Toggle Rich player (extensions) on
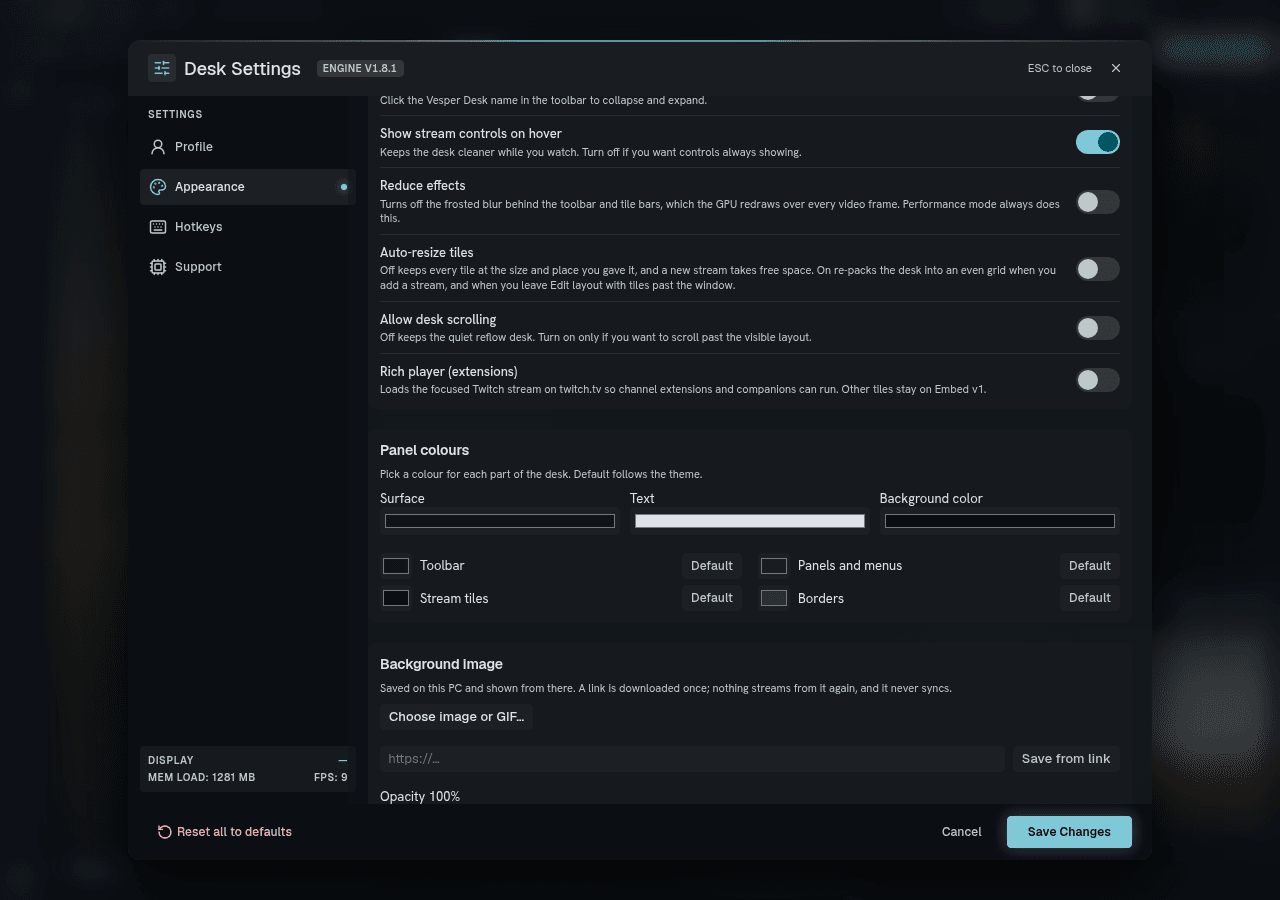This screenshot has height=900, width=1280. (x=1098, y=380)
